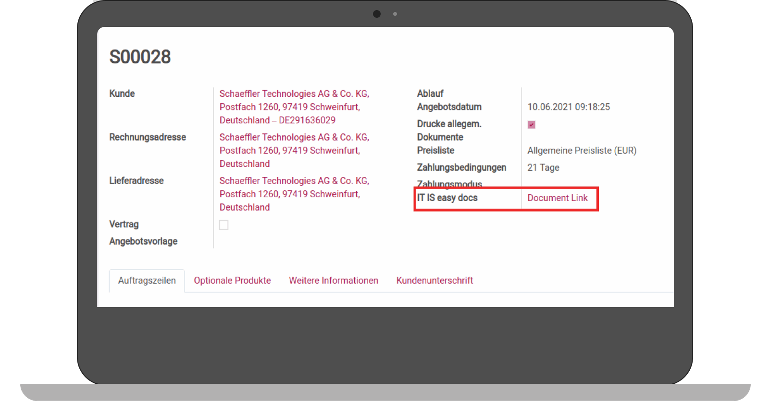Uncheck the Drucke allgem. Dokumente checkbox
The width and height of the screenshot is (770, 402).
[x=531, y=124]
